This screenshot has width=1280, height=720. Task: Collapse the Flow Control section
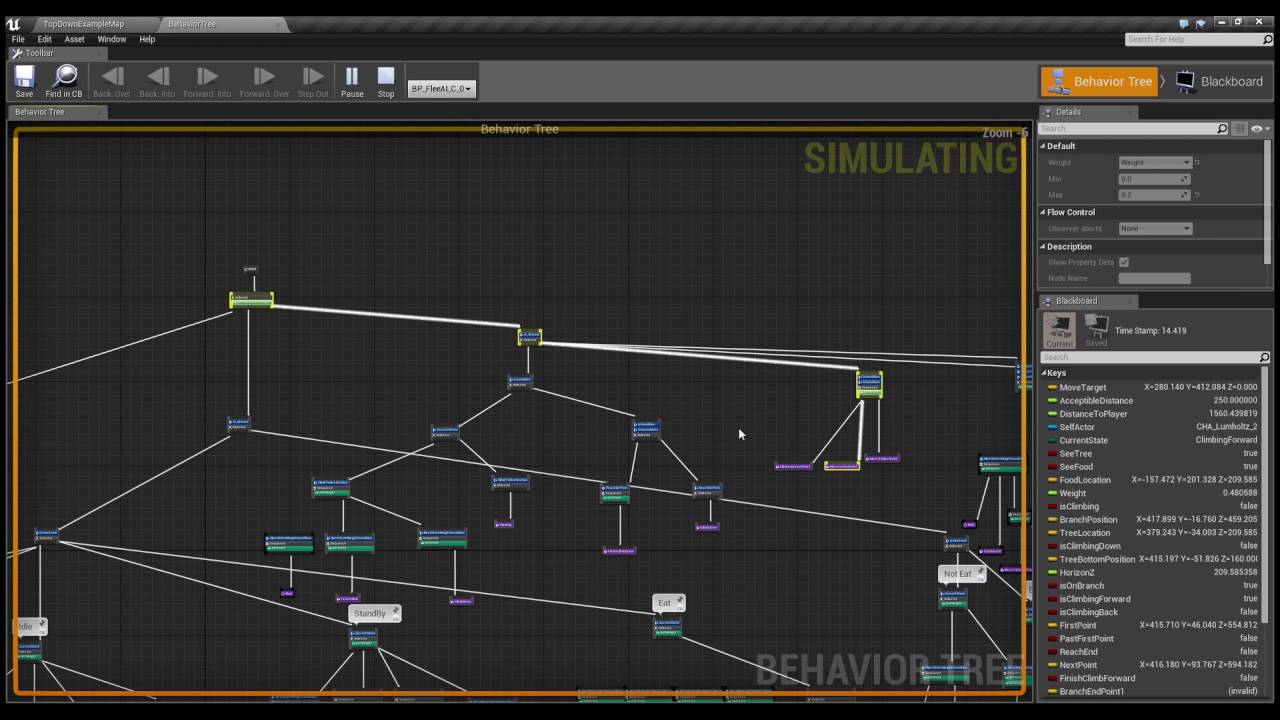point(1042,212)
